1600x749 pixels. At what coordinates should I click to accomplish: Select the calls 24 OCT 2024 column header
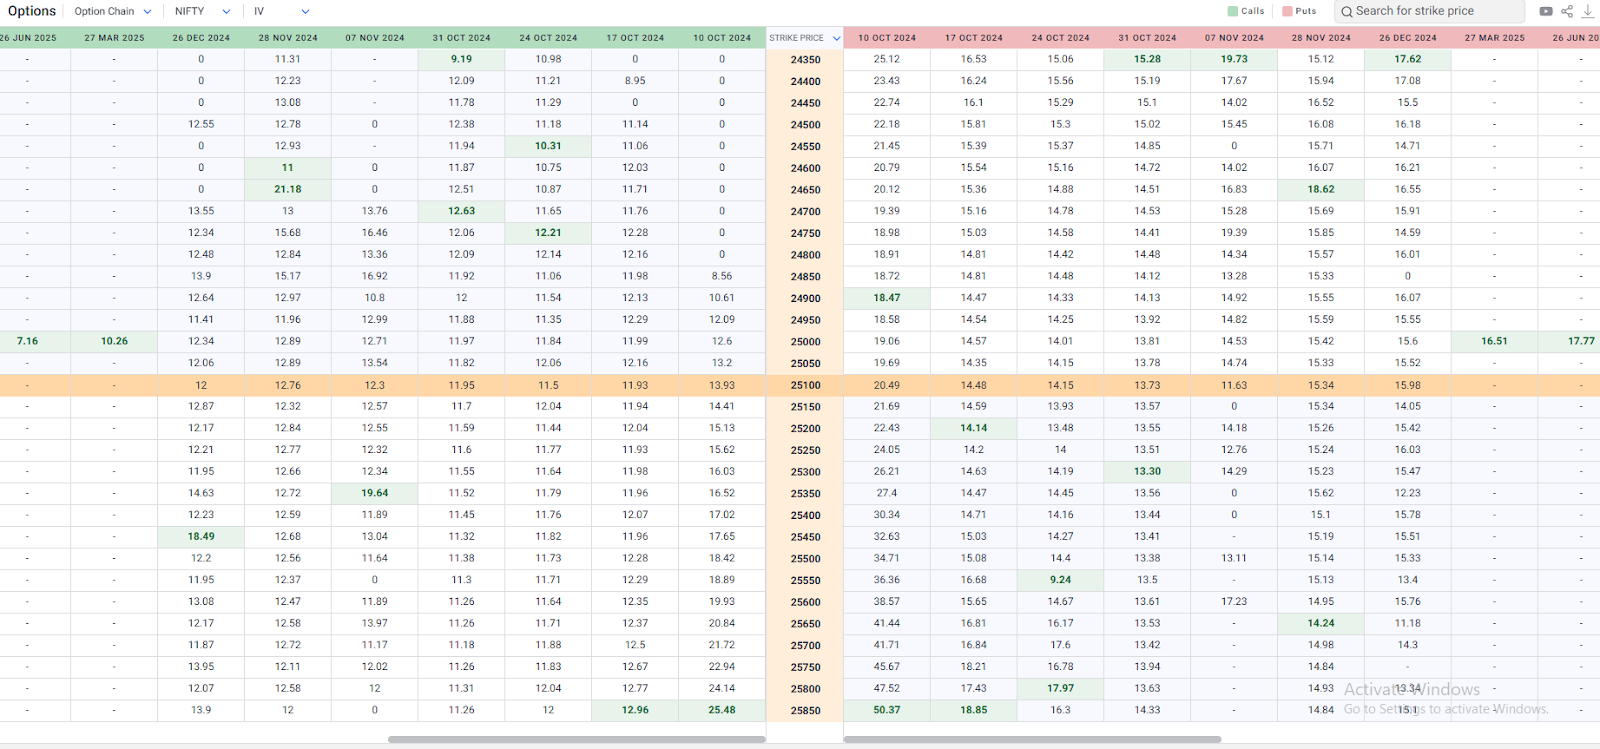coord(548,38)
